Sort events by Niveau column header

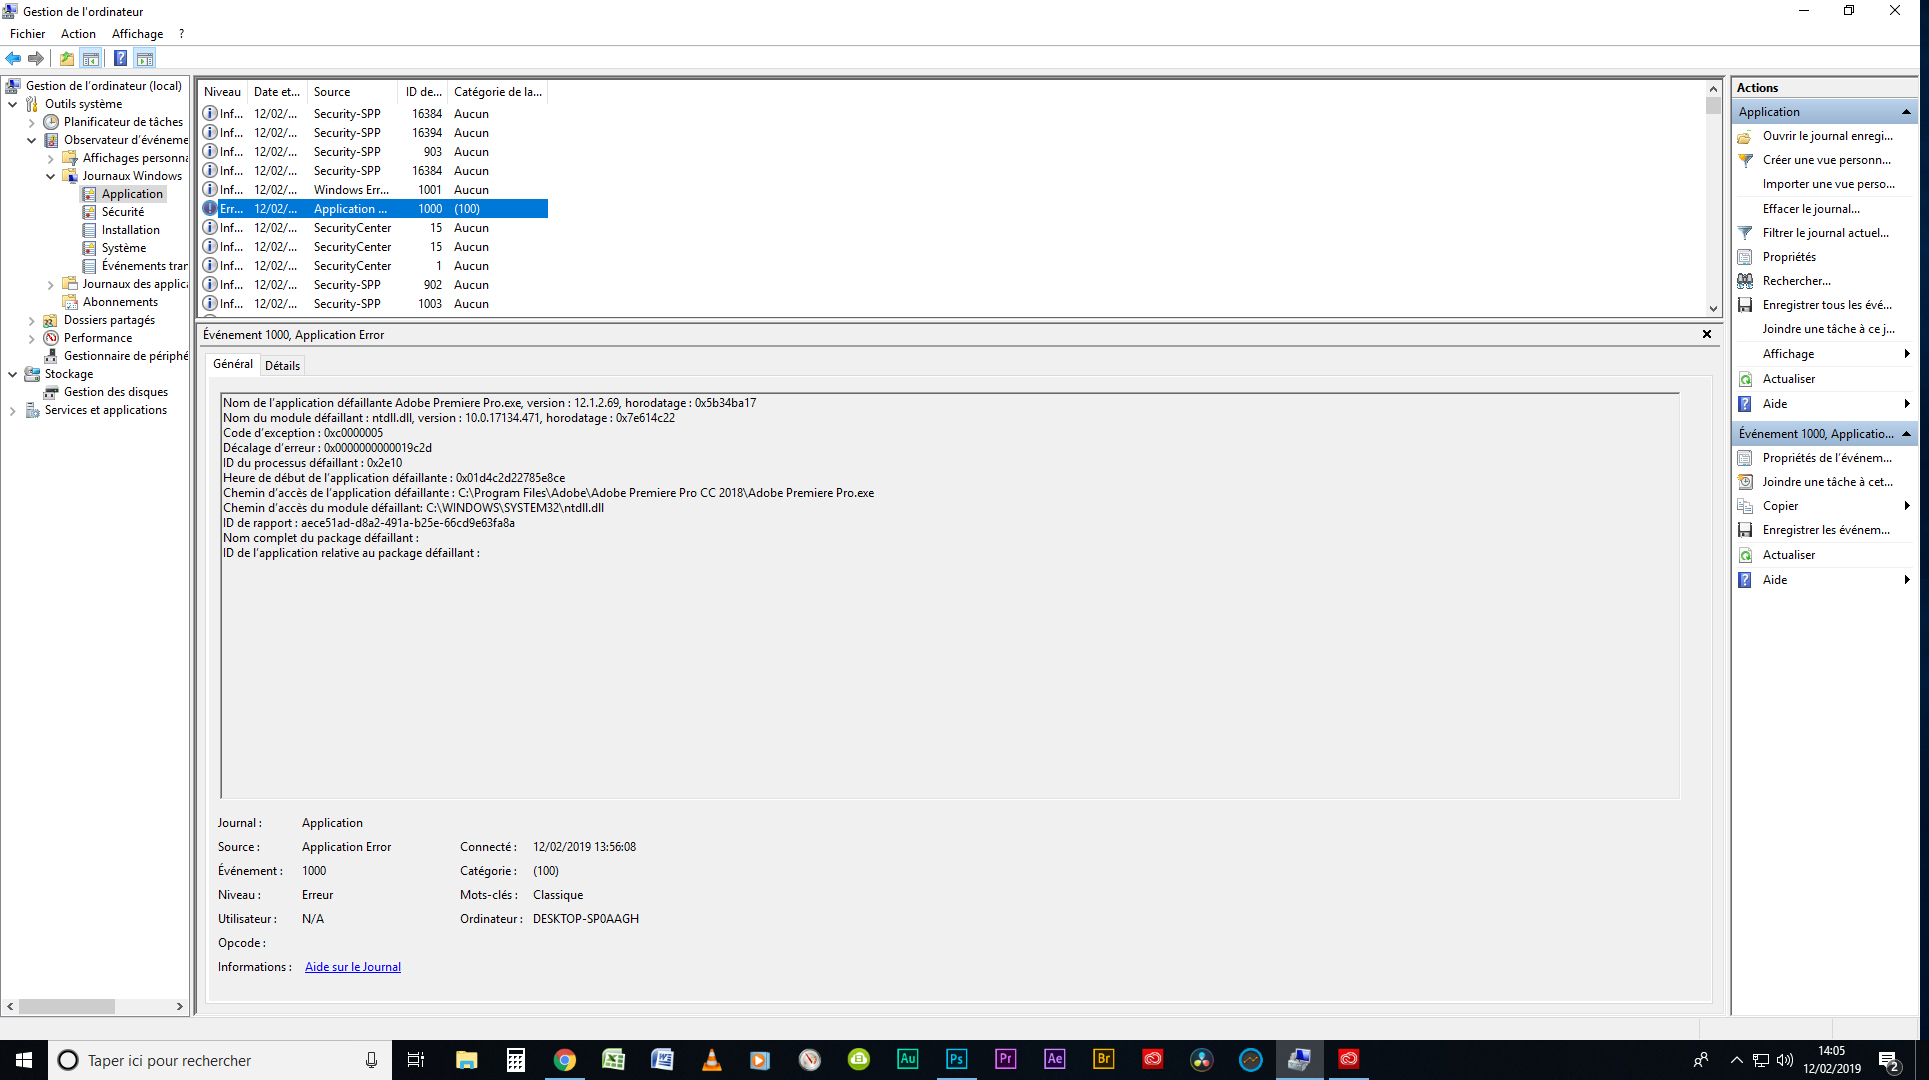tap(222, 92)
